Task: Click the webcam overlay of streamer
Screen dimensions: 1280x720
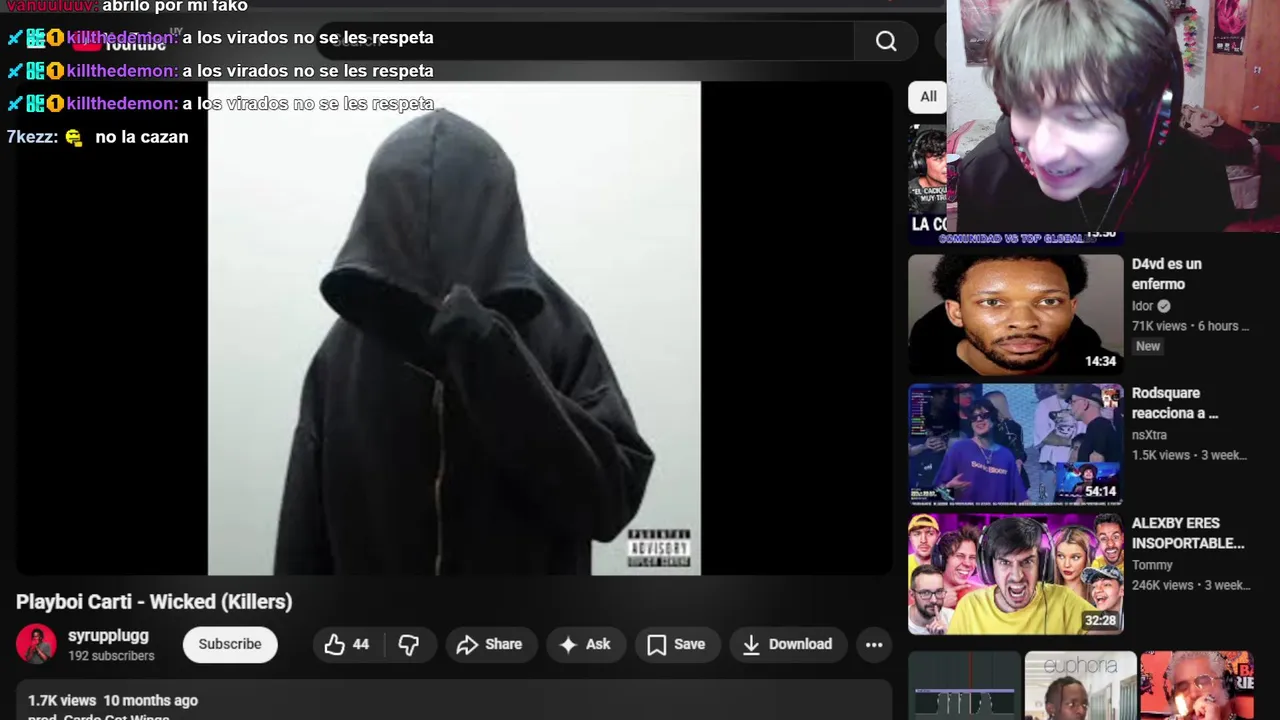Action: click(1113, 116)
